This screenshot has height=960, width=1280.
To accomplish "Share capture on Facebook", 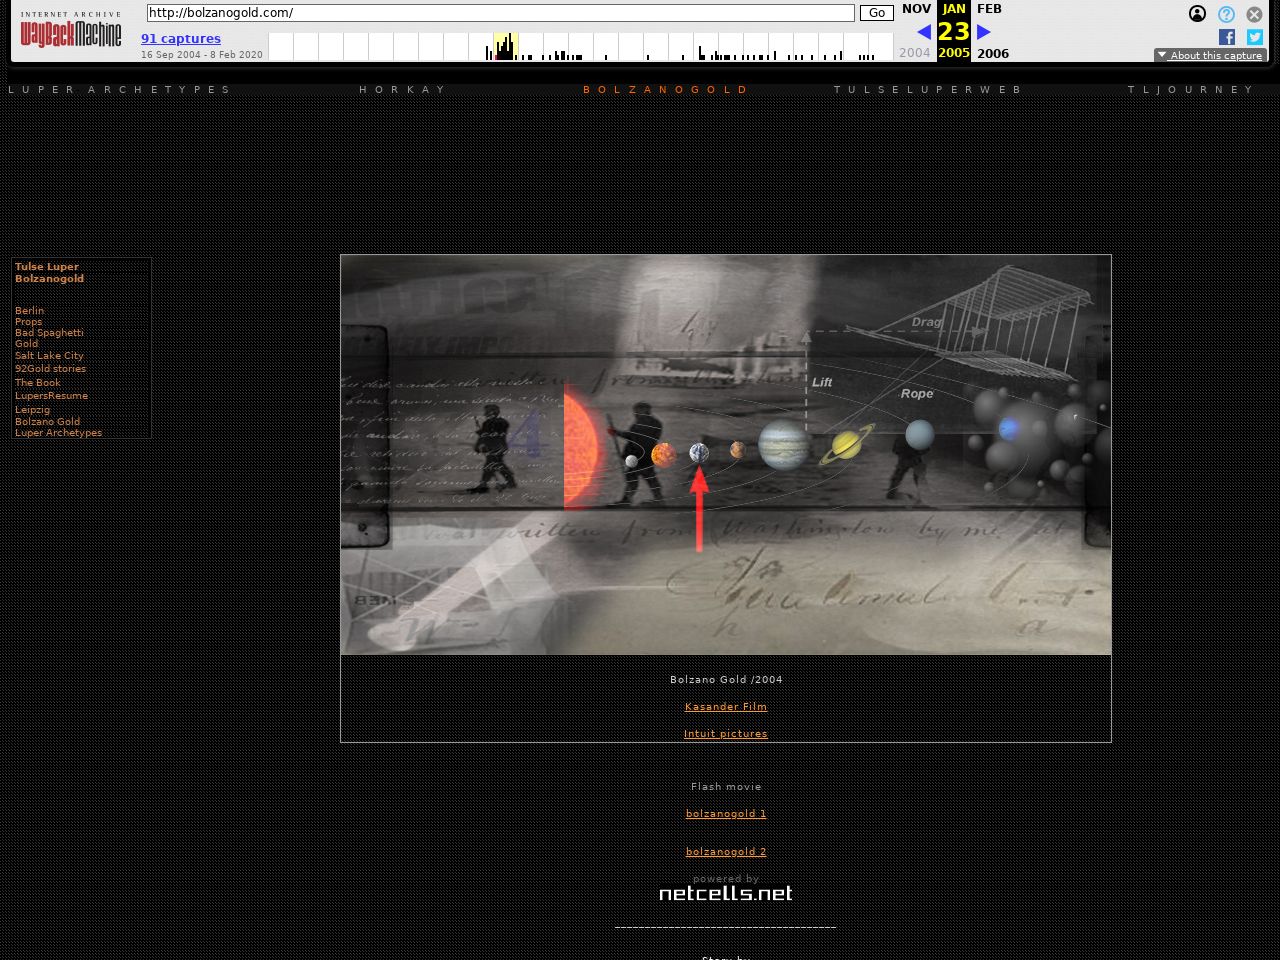I will pyautogui.click(x=1226, y=37).
